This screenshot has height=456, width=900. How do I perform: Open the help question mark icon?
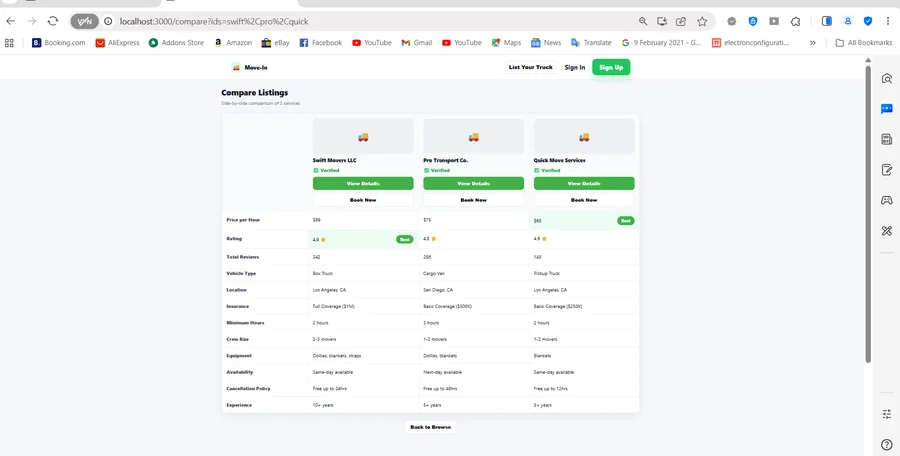click(x=887, y=444)
